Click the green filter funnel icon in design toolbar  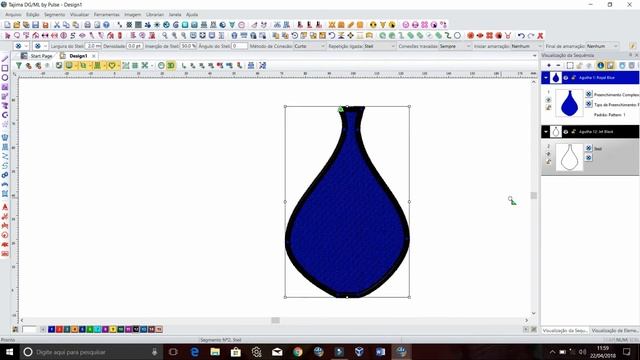point(19,65)
